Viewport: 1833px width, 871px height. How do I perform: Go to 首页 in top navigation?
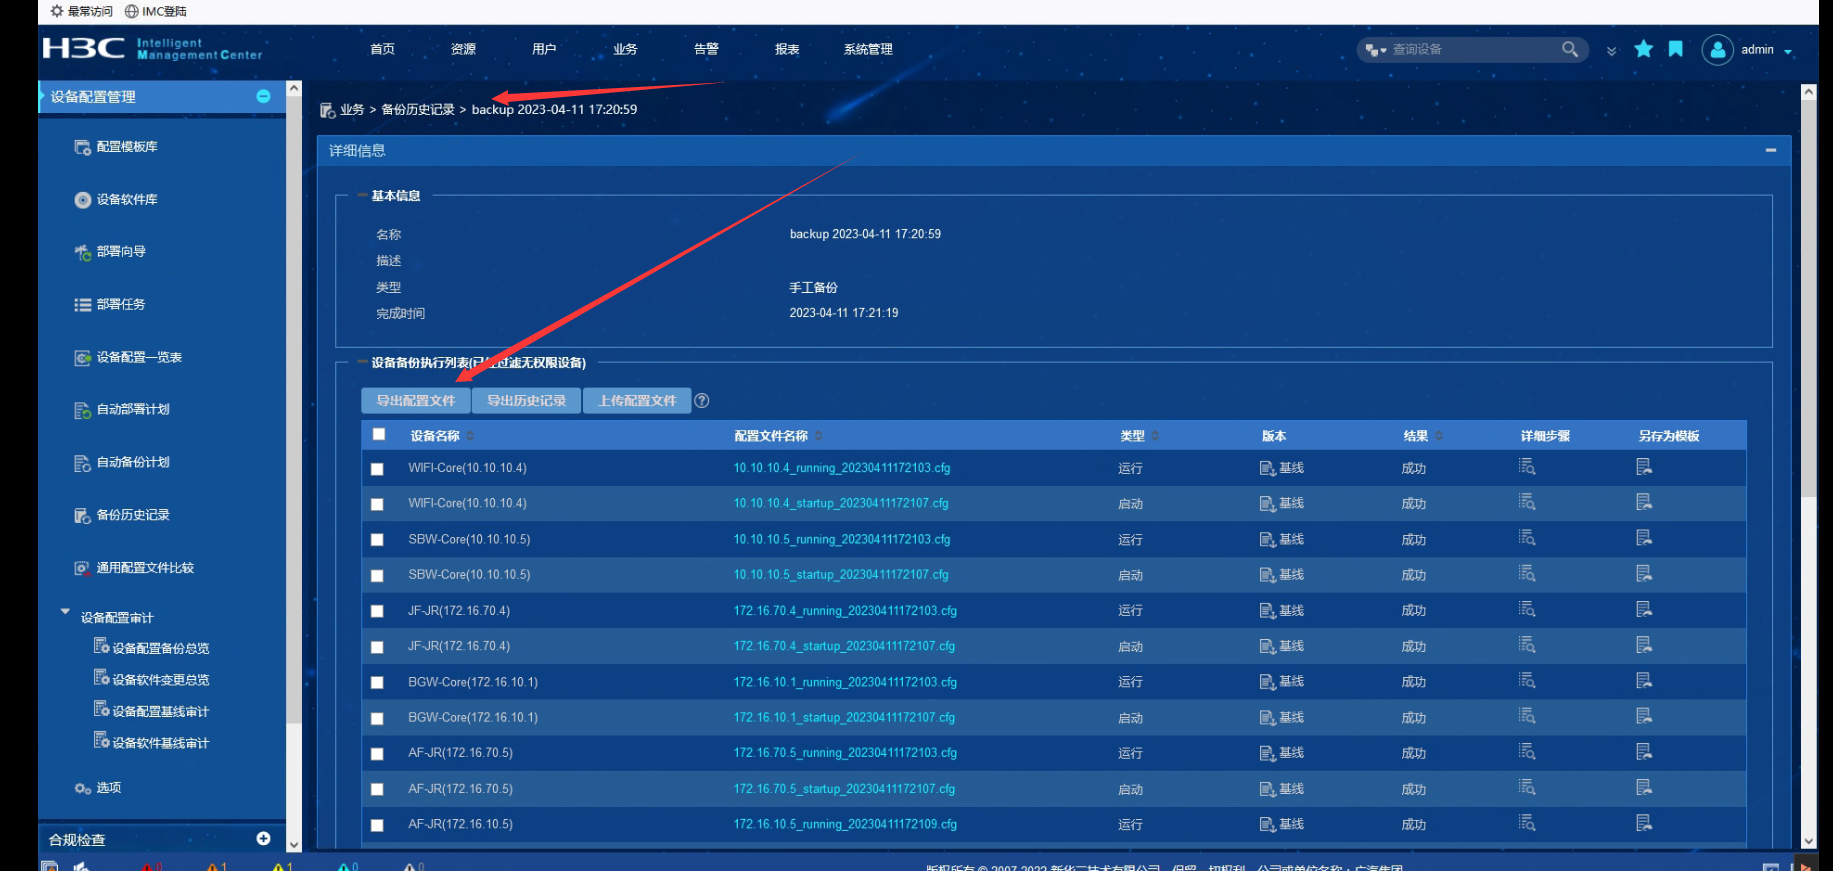(382, 49)
